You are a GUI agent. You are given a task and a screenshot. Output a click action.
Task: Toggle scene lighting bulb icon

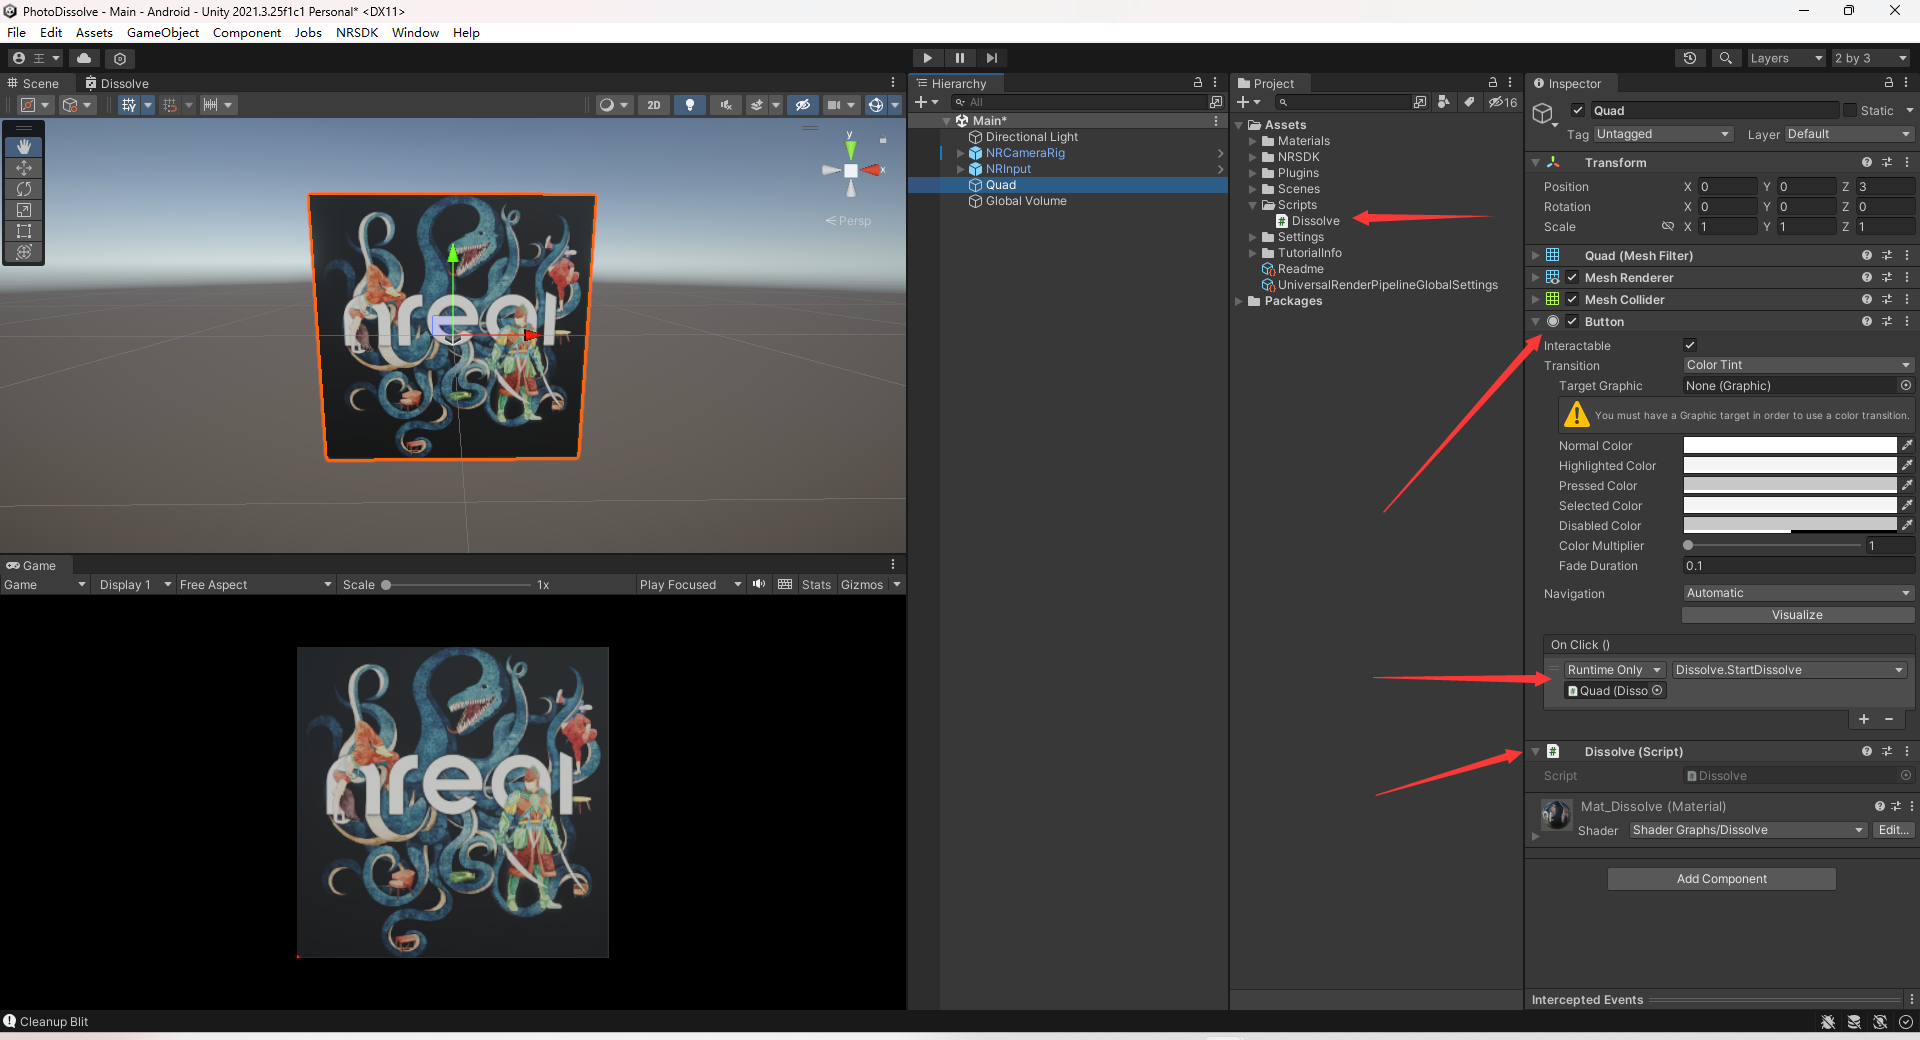pyautogui.click(x=689, y=105)
